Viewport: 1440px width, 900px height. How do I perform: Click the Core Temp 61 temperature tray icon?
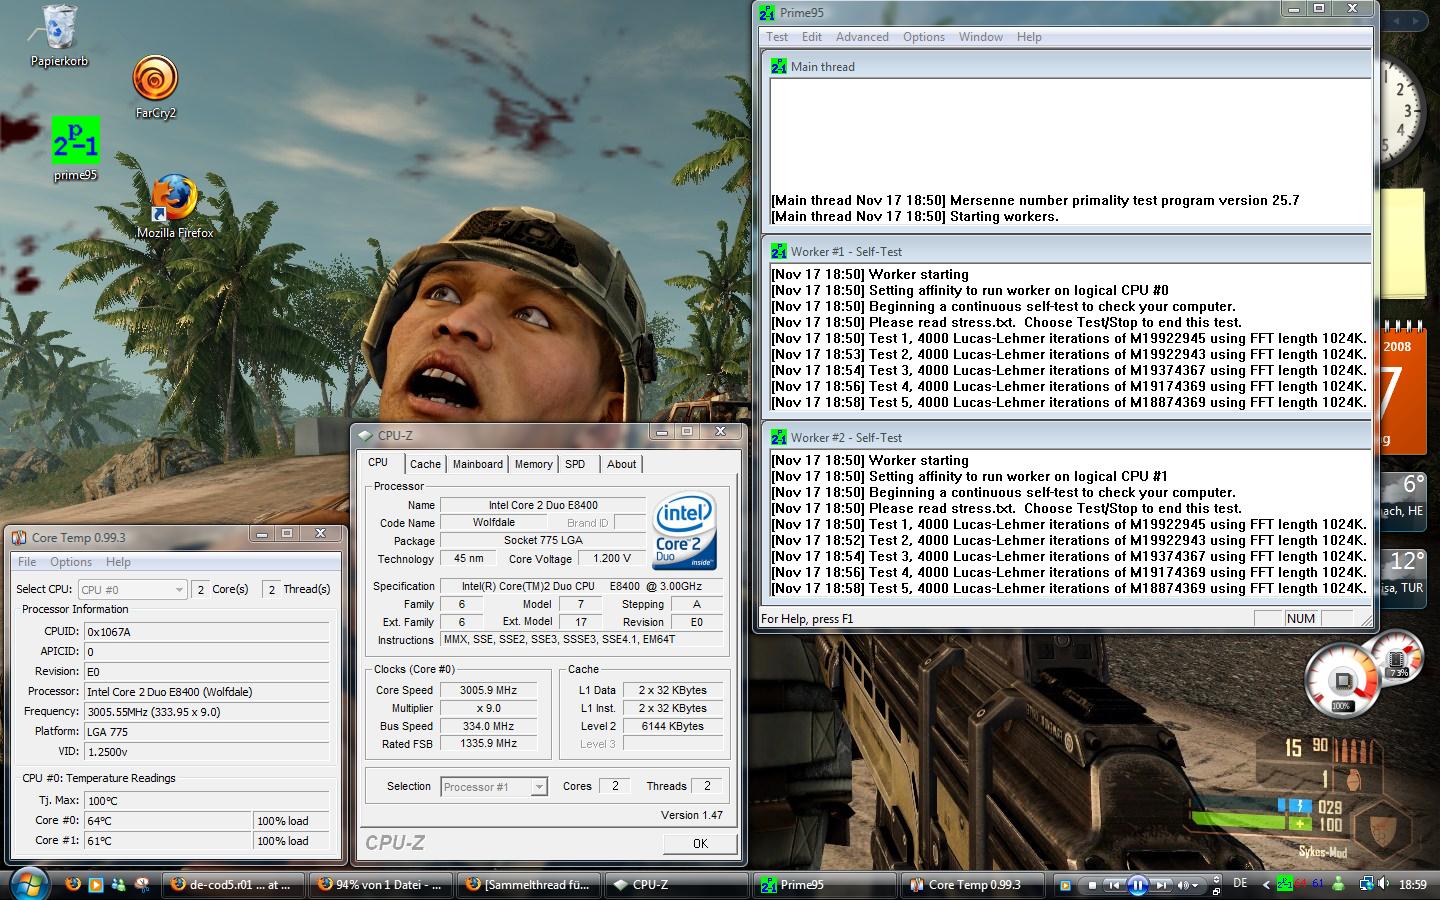click(1318, 884)
